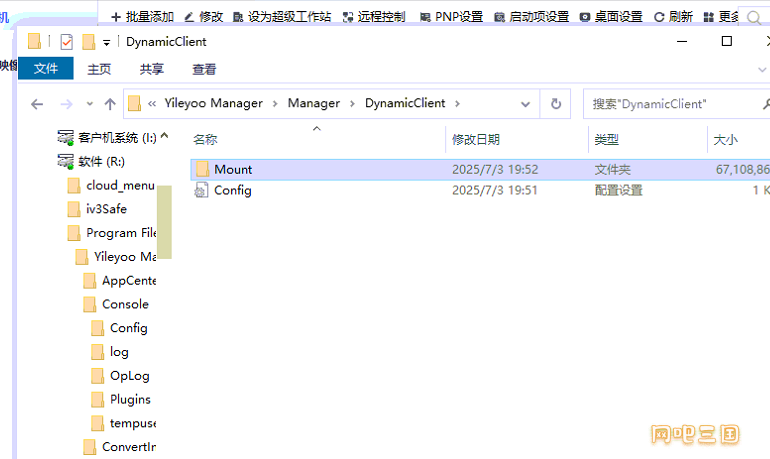This screenshot has width=770, height=459.
Task: Open iv3Safe folder in tree
Action: [x=97, y=209]
